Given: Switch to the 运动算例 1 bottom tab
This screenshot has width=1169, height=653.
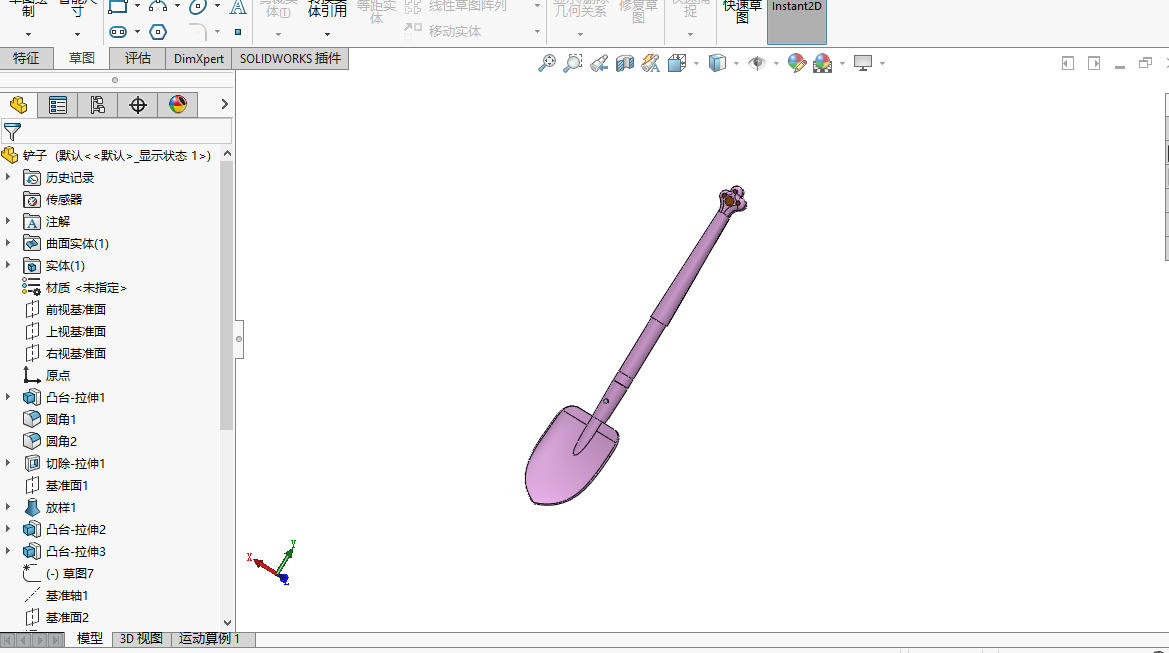Looking at the screenshot, I should (209, 639).
